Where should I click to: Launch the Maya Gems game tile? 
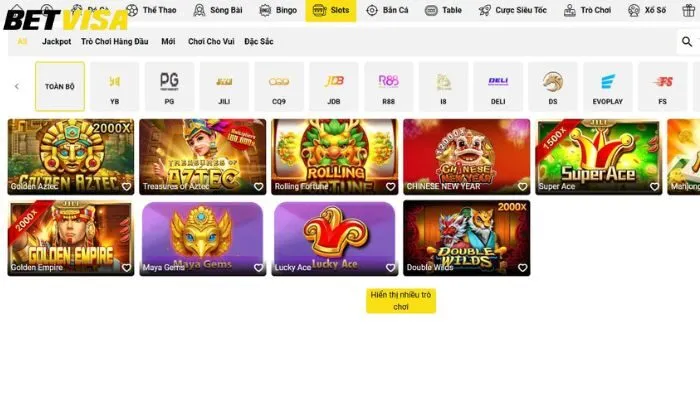click(x=203, y=238)
